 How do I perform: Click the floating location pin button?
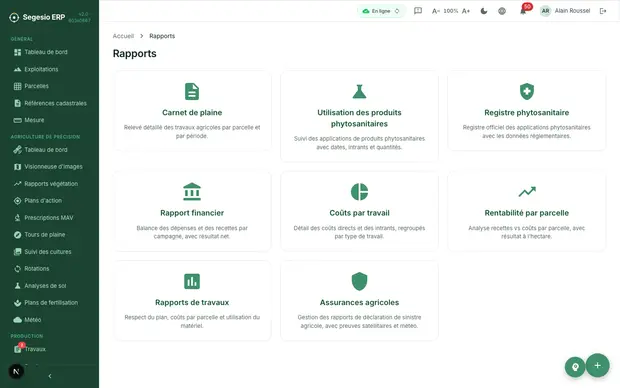click(x=575, y=367)
